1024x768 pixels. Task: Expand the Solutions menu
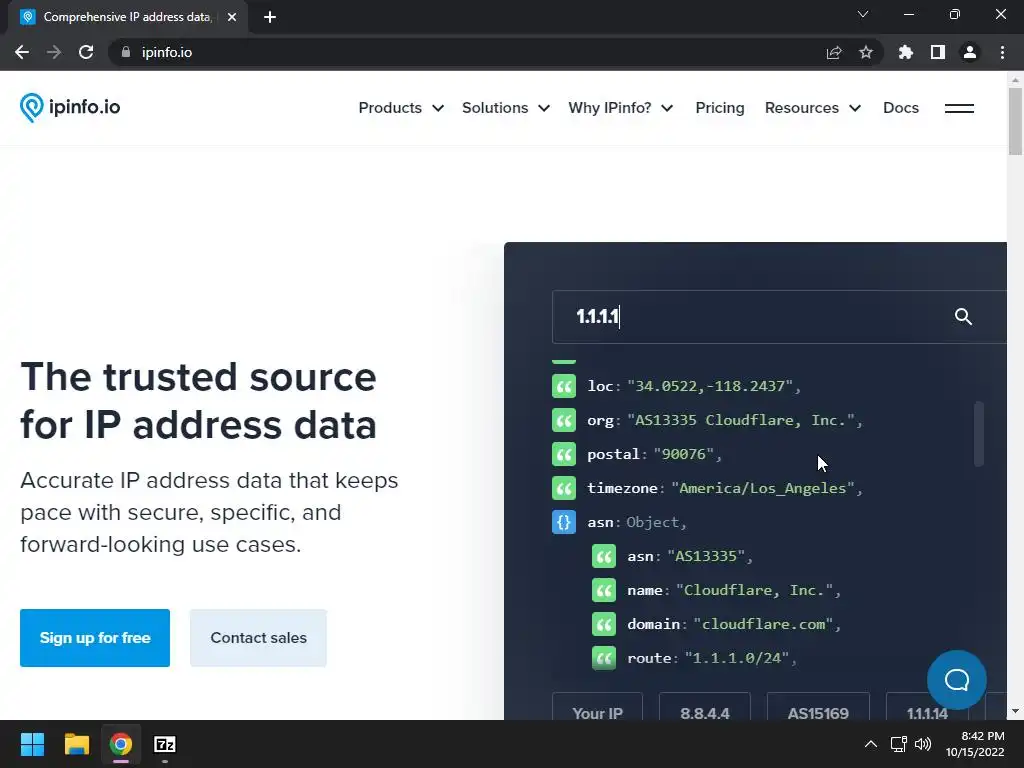coord(505,108)
